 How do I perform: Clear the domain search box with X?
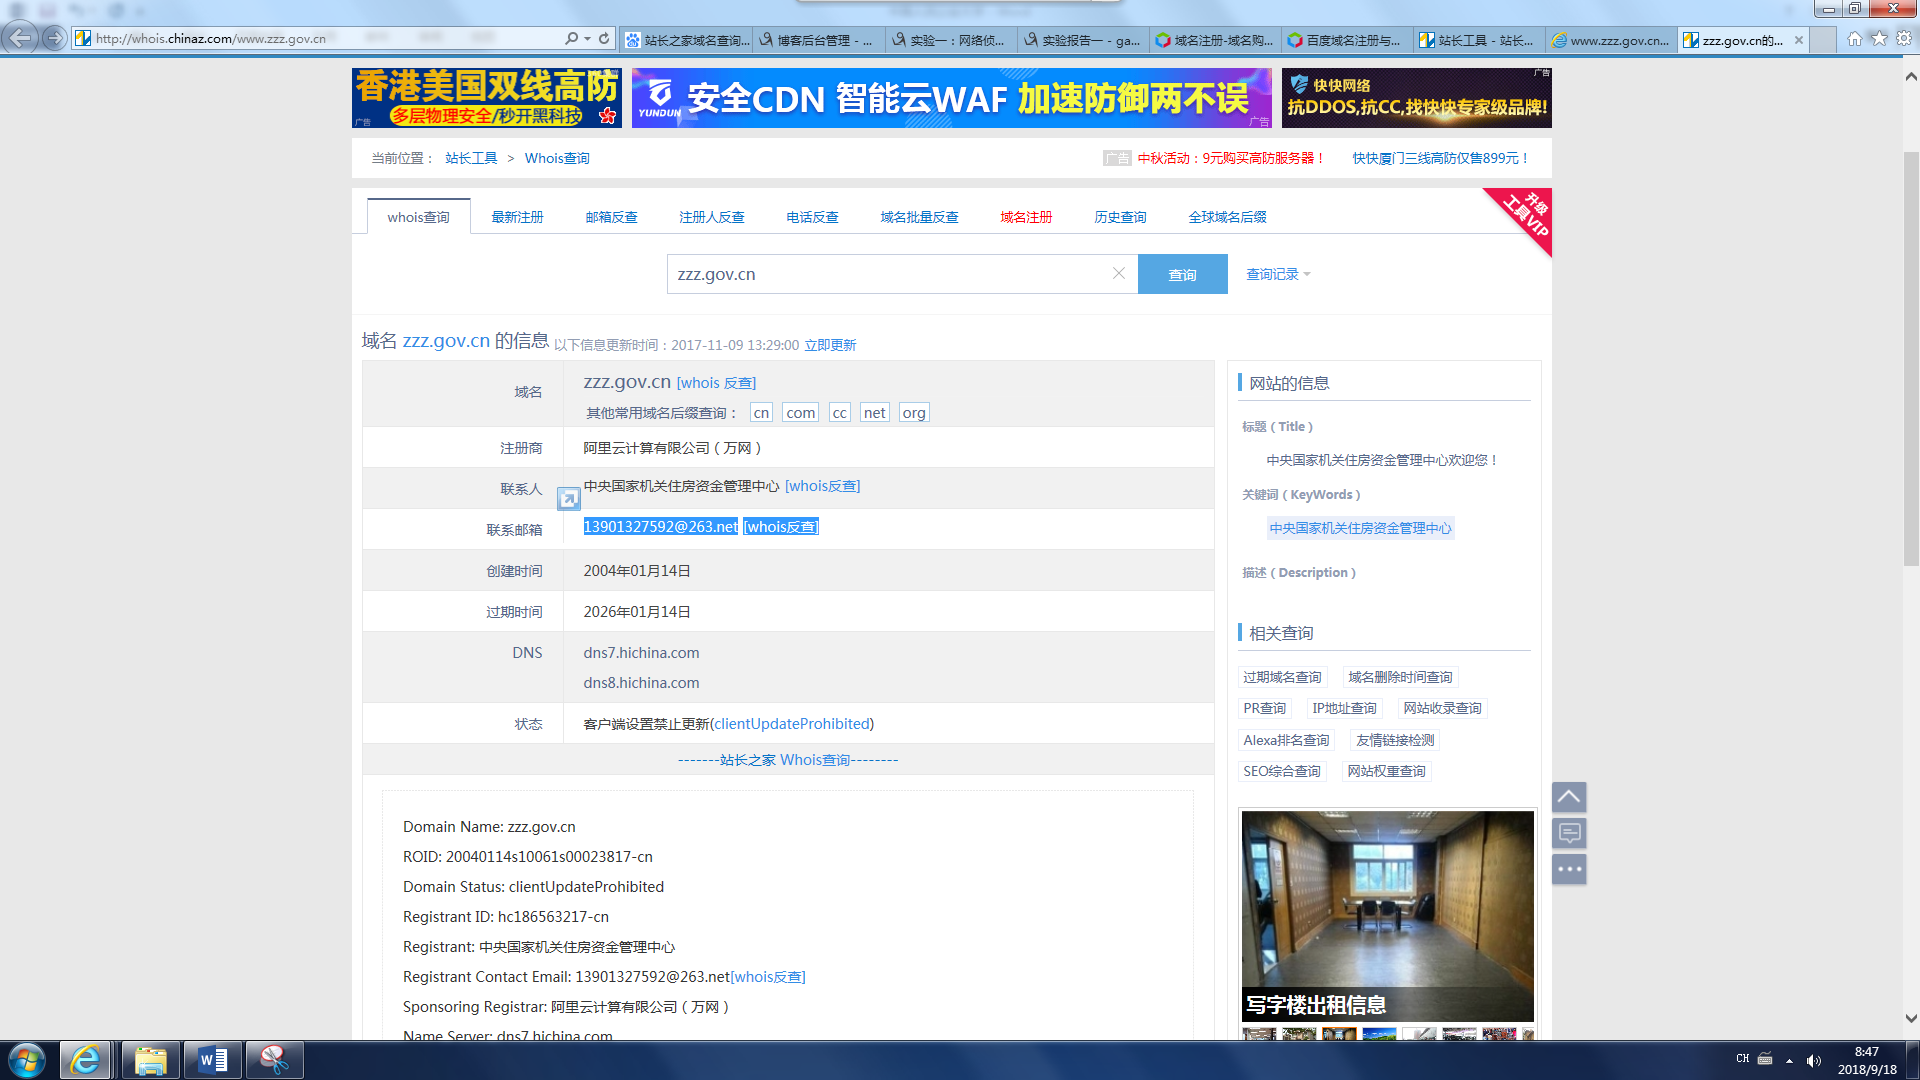click(x=1118, y=273)
